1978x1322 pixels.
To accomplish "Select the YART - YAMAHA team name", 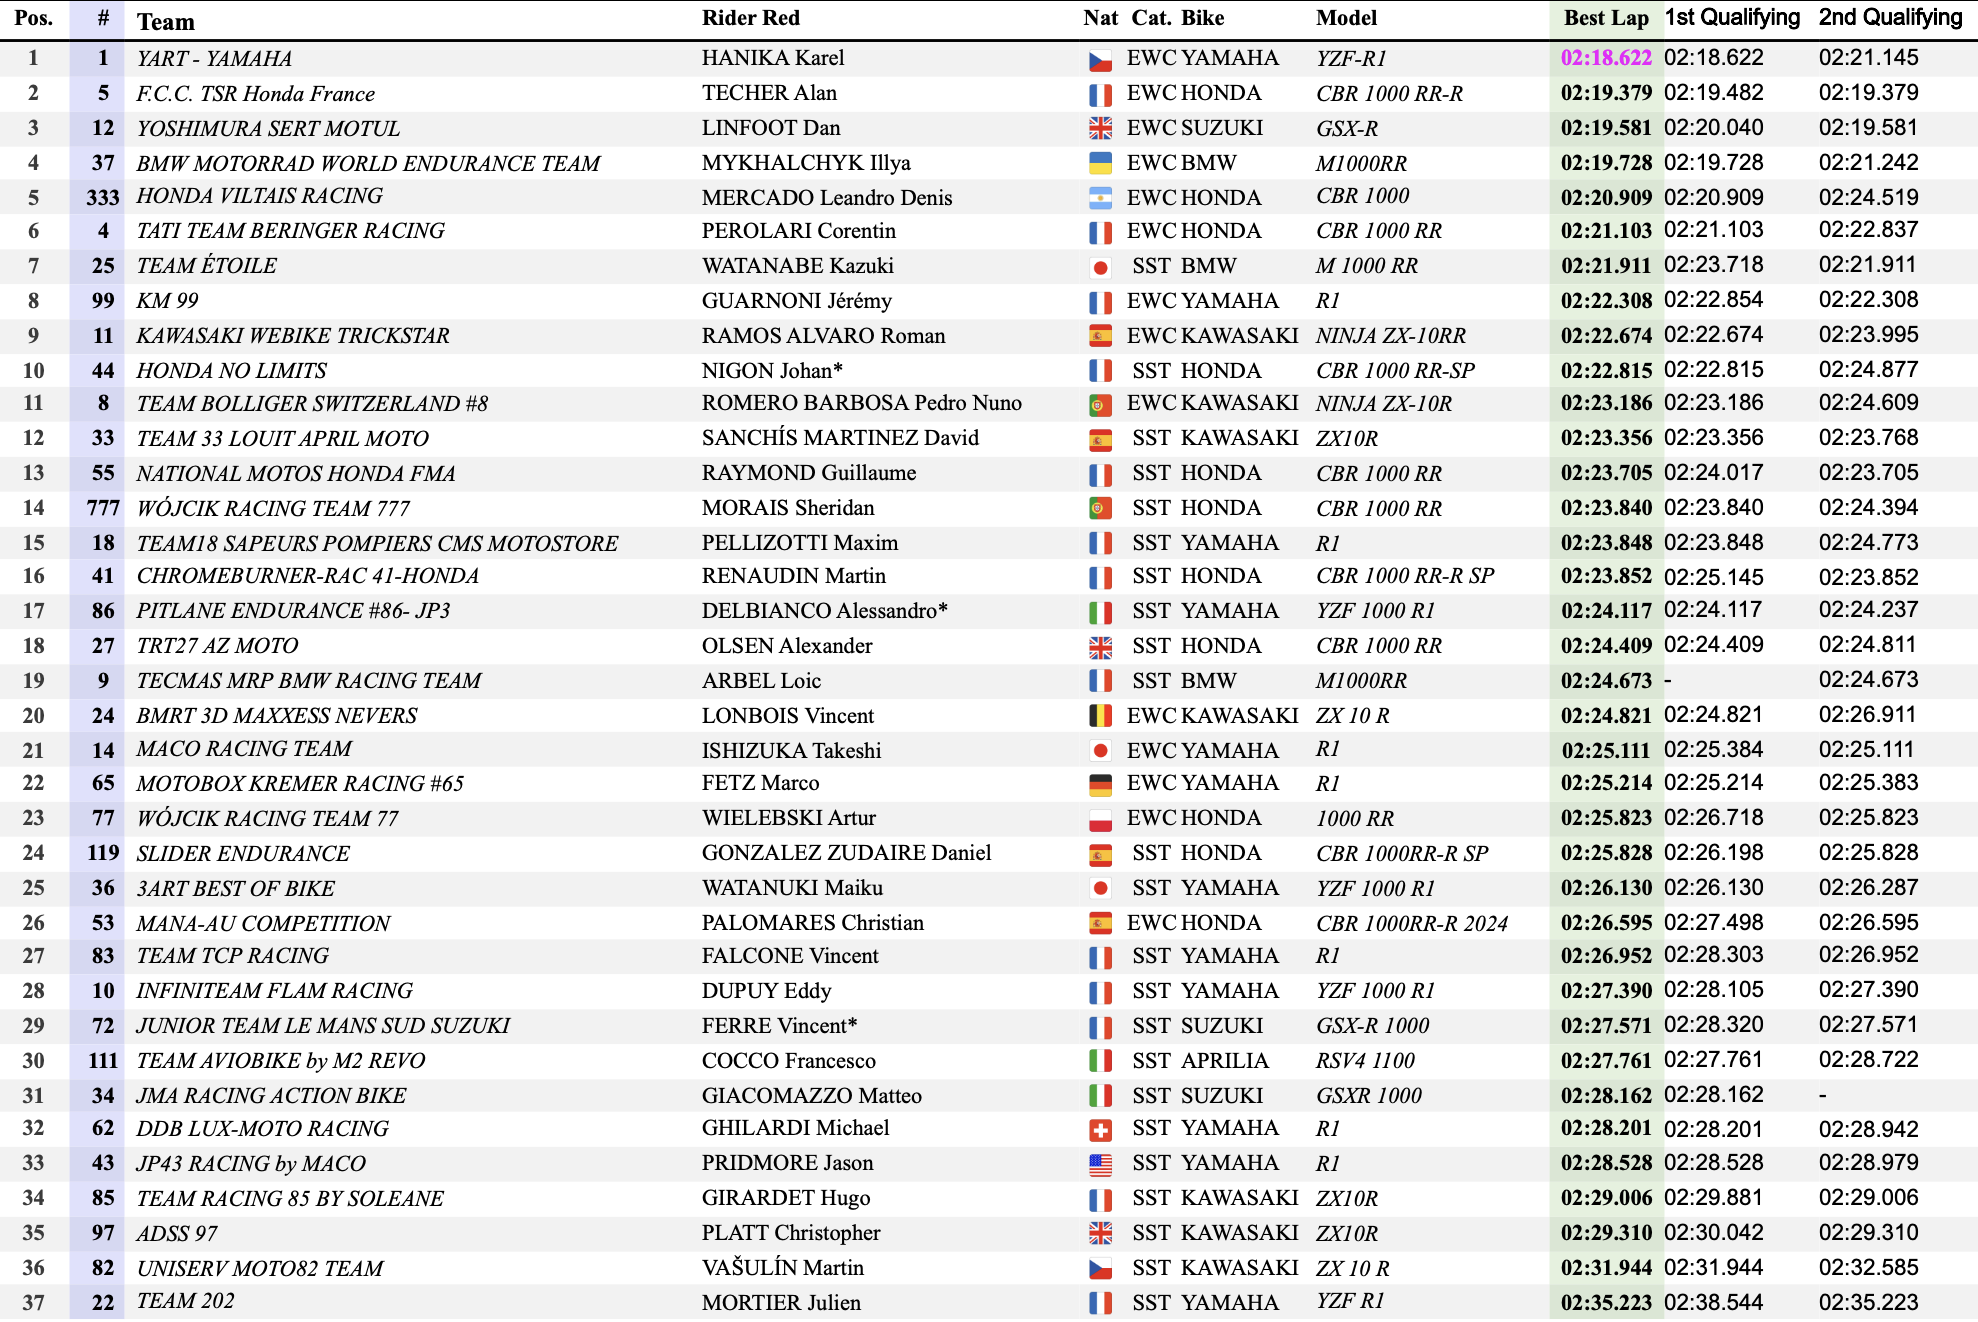I will [214, 59].
